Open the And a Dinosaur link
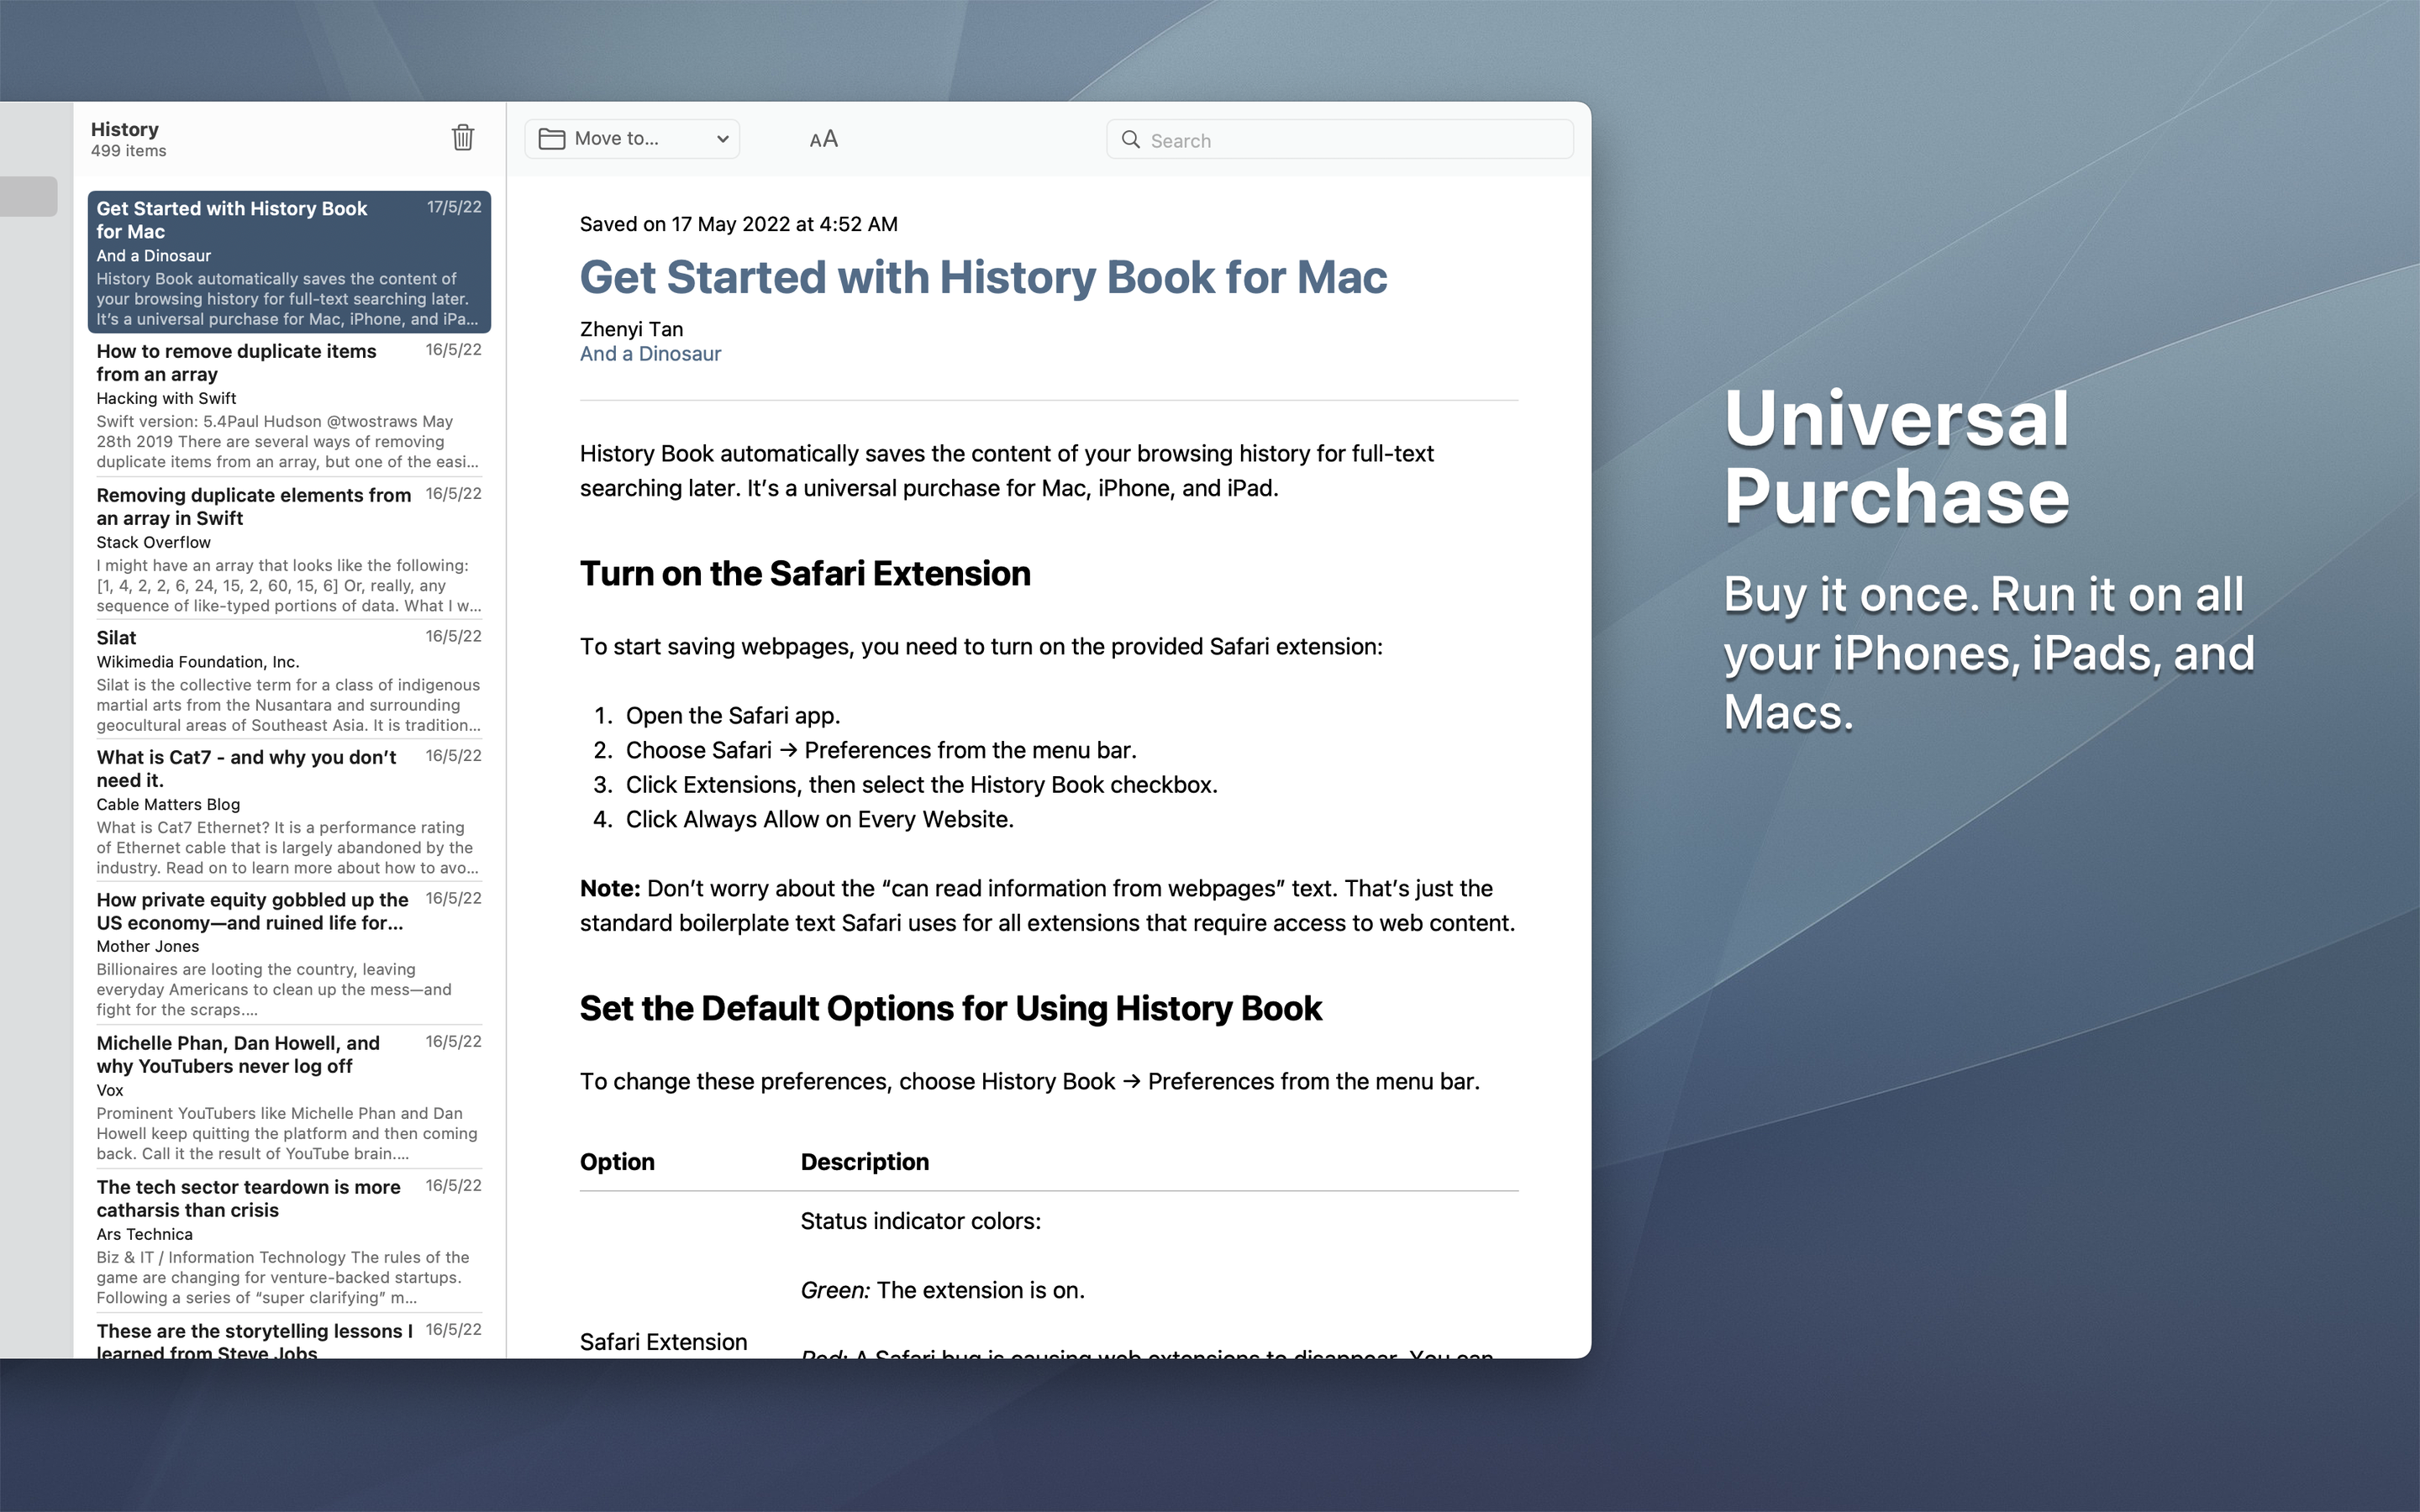This screenshot has width=2420, height=1512. click(650, 354)
